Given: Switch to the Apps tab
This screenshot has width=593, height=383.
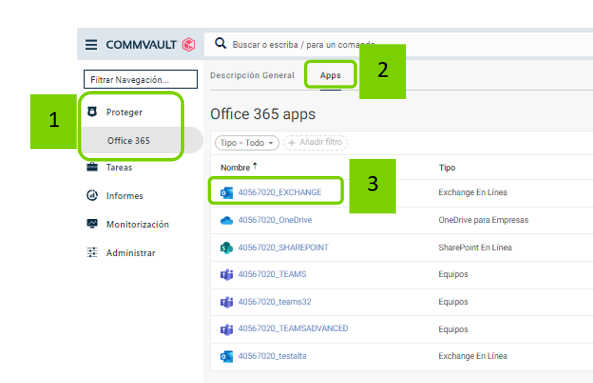Looking at the screenshot, I should tap(330, 75).
